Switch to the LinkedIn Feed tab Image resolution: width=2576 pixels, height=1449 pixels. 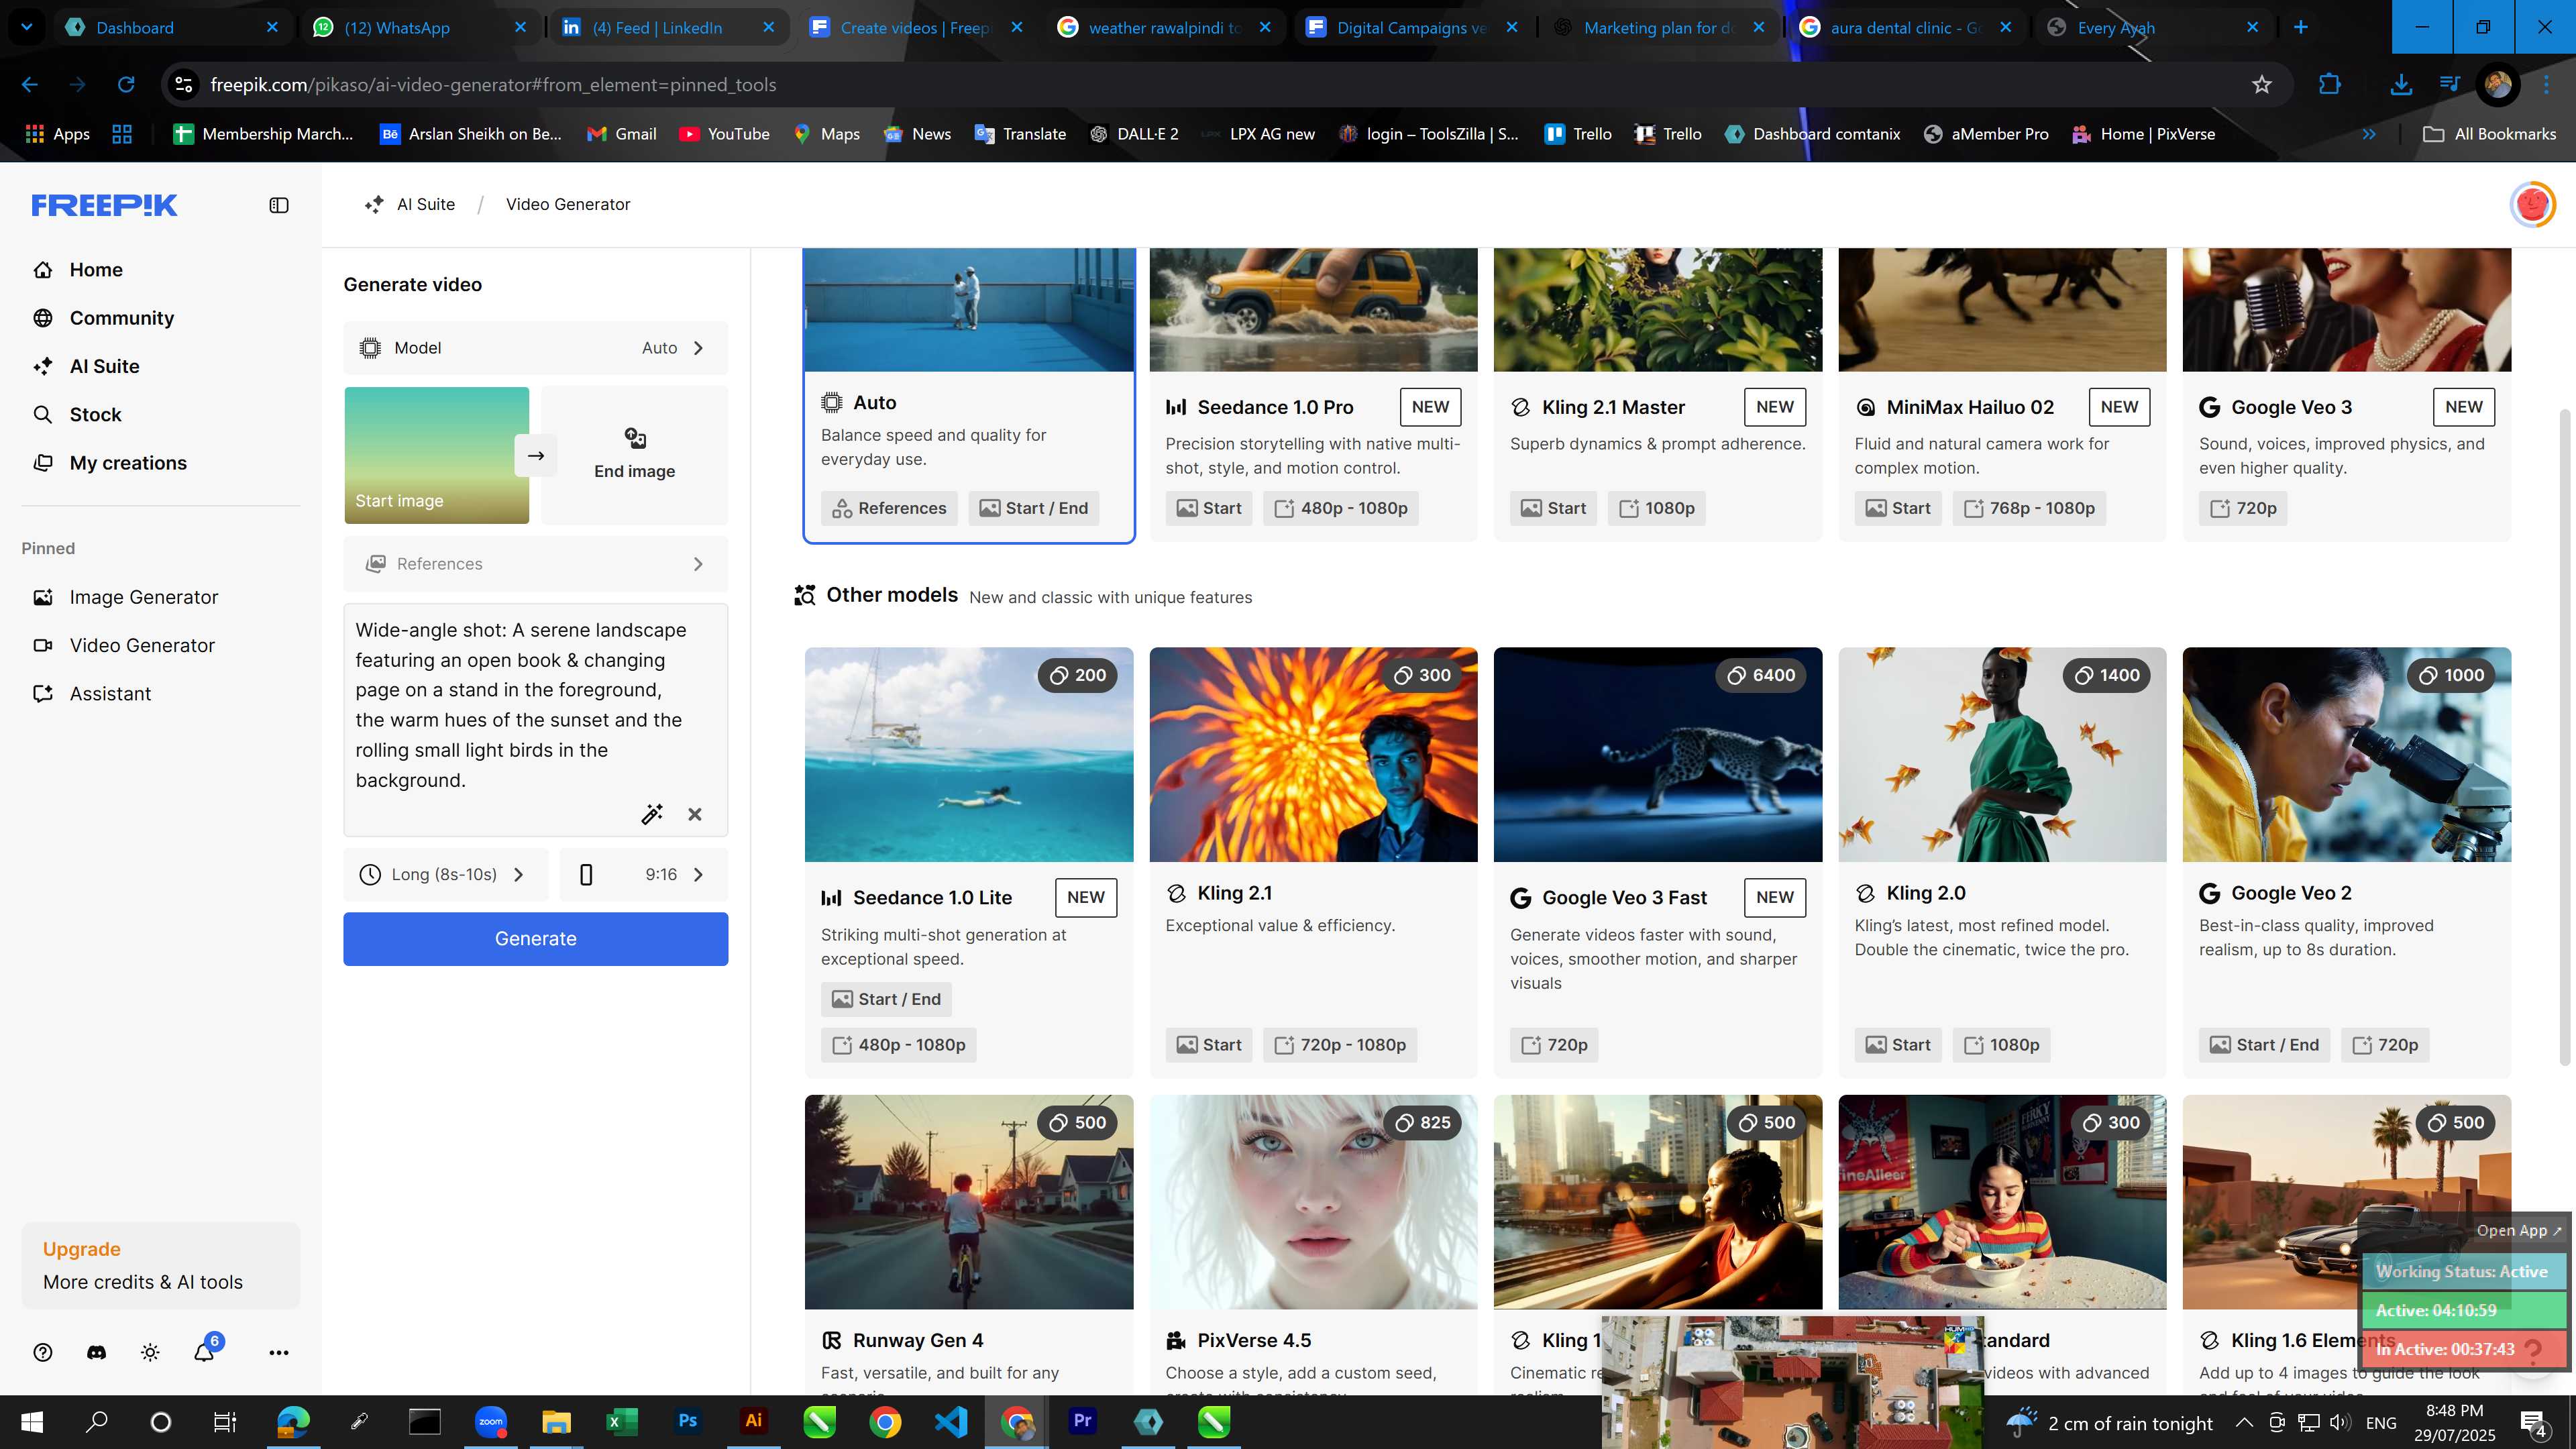click(x=668, y=27)
